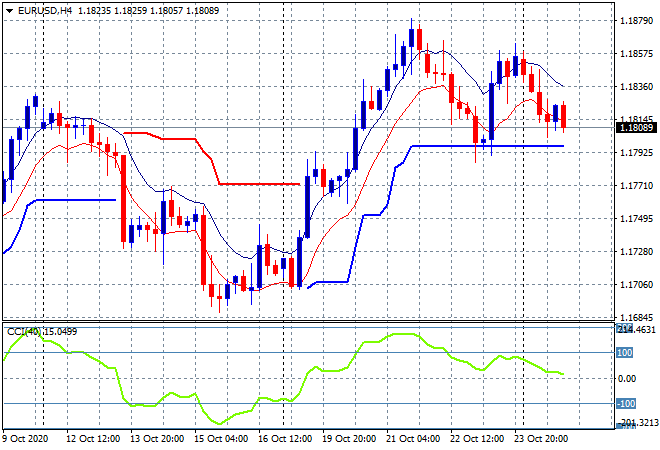The width and height of the screenshot is (660, 450).
Task: Click the black triangle beside EURUSD,H4
Action: 9,11
